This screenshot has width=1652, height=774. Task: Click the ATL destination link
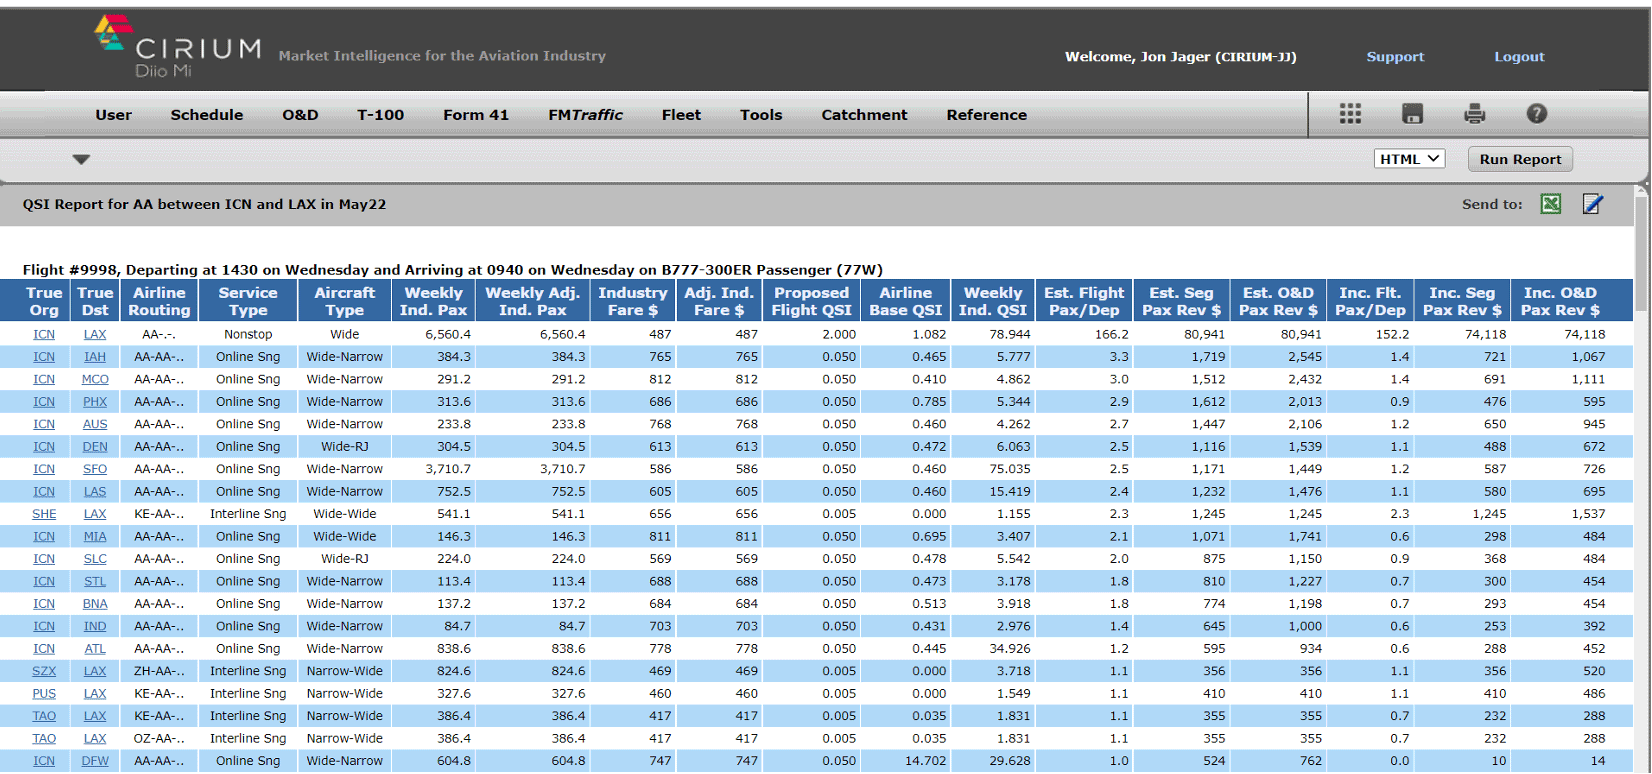tap(95, 649)
